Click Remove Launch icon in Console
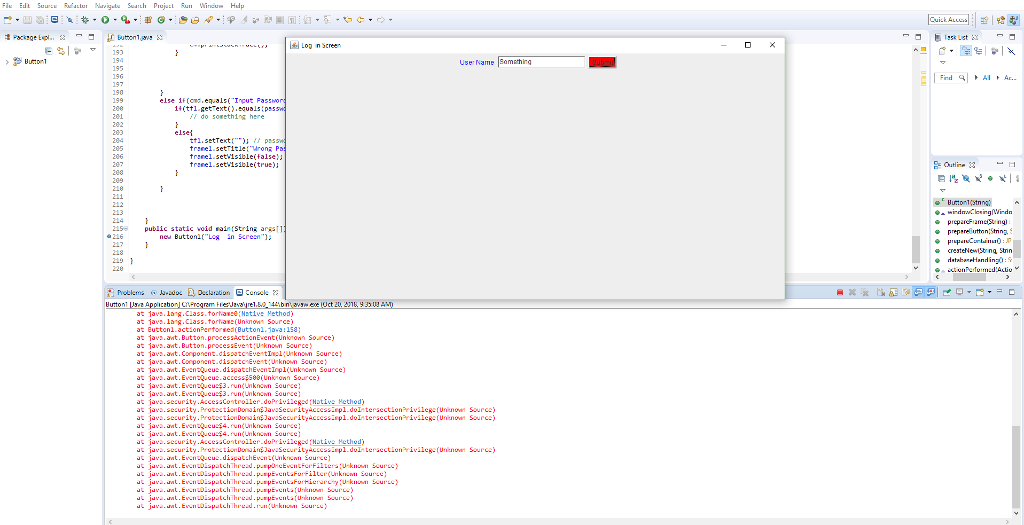 tap(852, 293)
